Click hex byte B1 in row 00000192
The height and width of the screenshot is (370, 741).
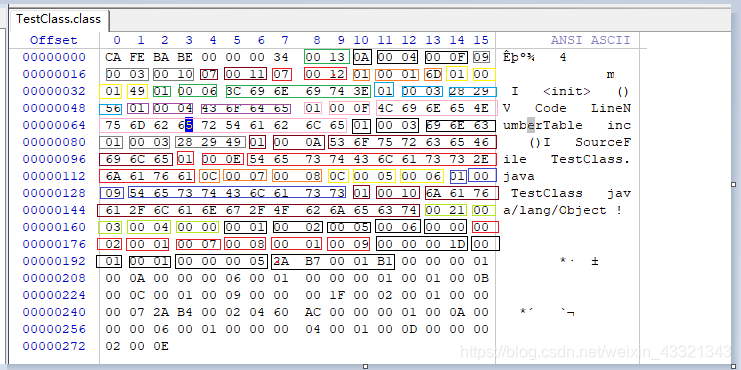click(x=386, y=261)
